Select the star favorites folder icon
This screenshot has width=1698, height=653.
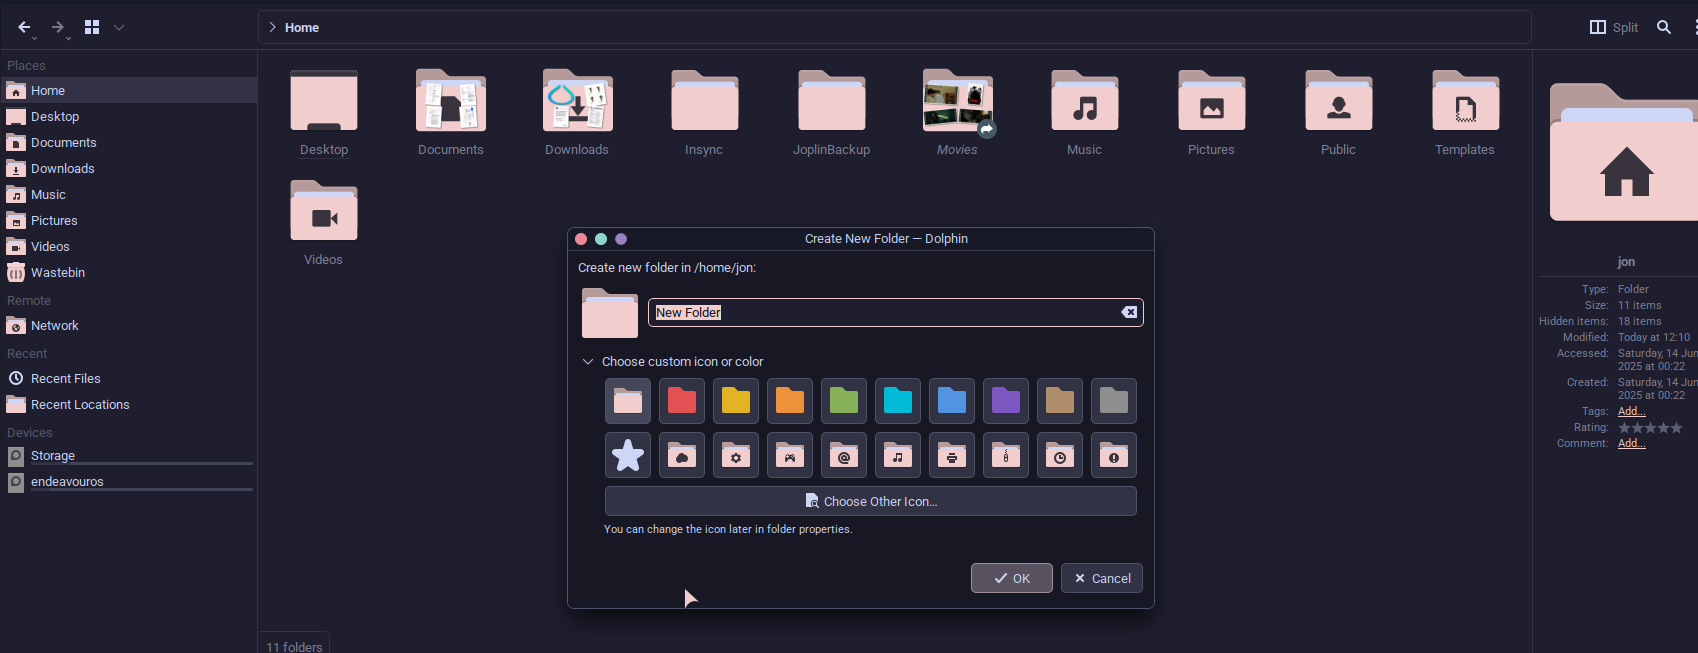coord(628,456)
